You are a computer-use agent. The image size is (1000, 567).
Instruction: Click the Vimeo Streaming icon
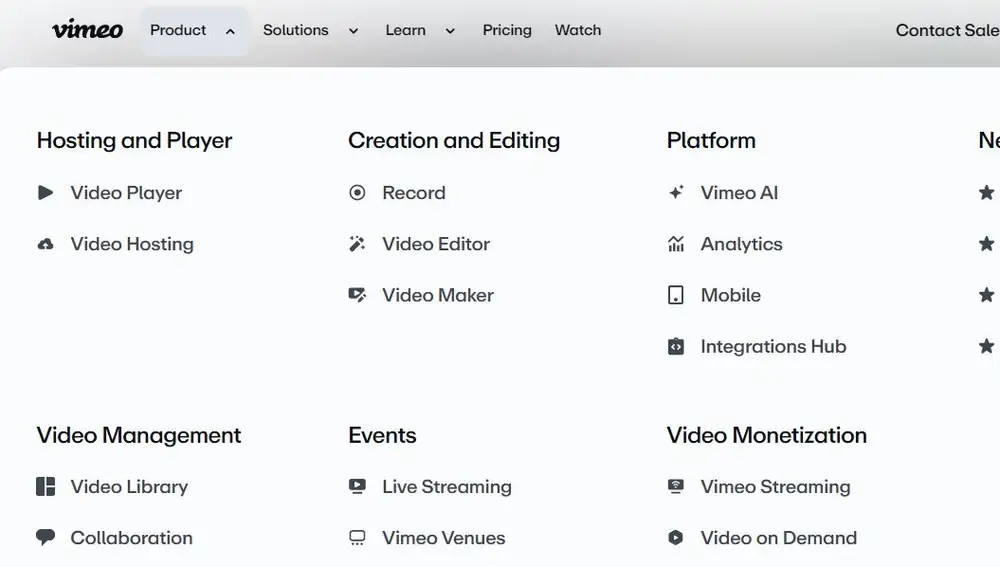(676, 487)
